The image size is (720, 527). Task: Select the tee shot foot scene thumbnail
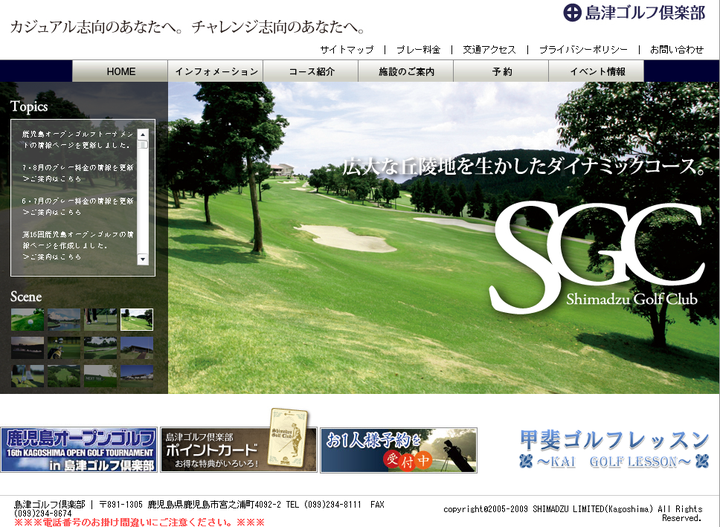click(x=28, y=376)
